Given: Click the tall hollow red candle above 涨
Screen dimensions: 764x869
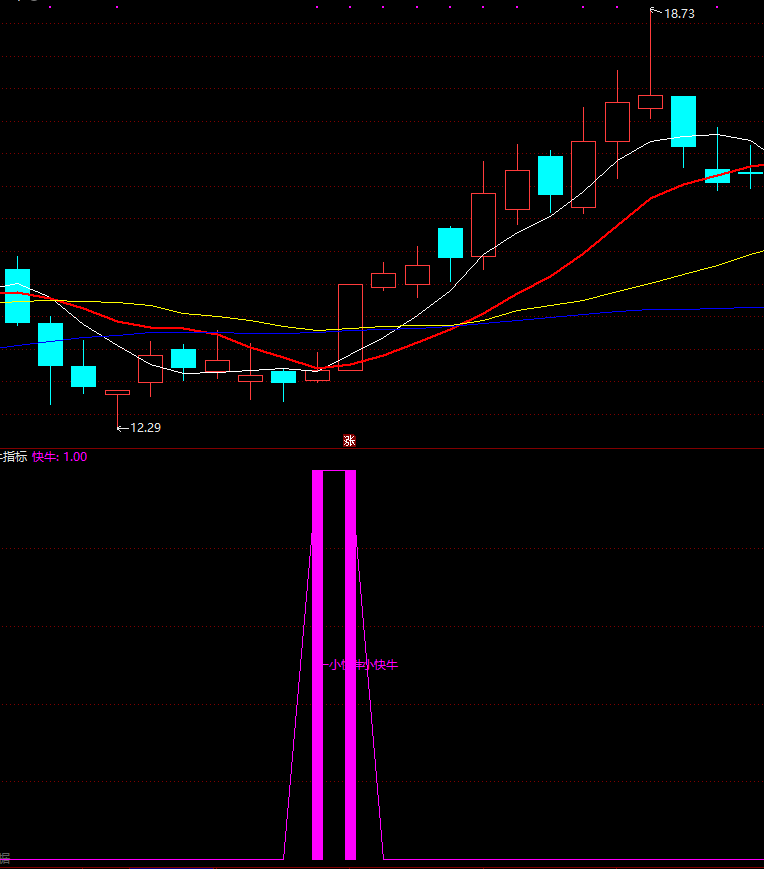Looking at the screenshot, I should 350,327.
